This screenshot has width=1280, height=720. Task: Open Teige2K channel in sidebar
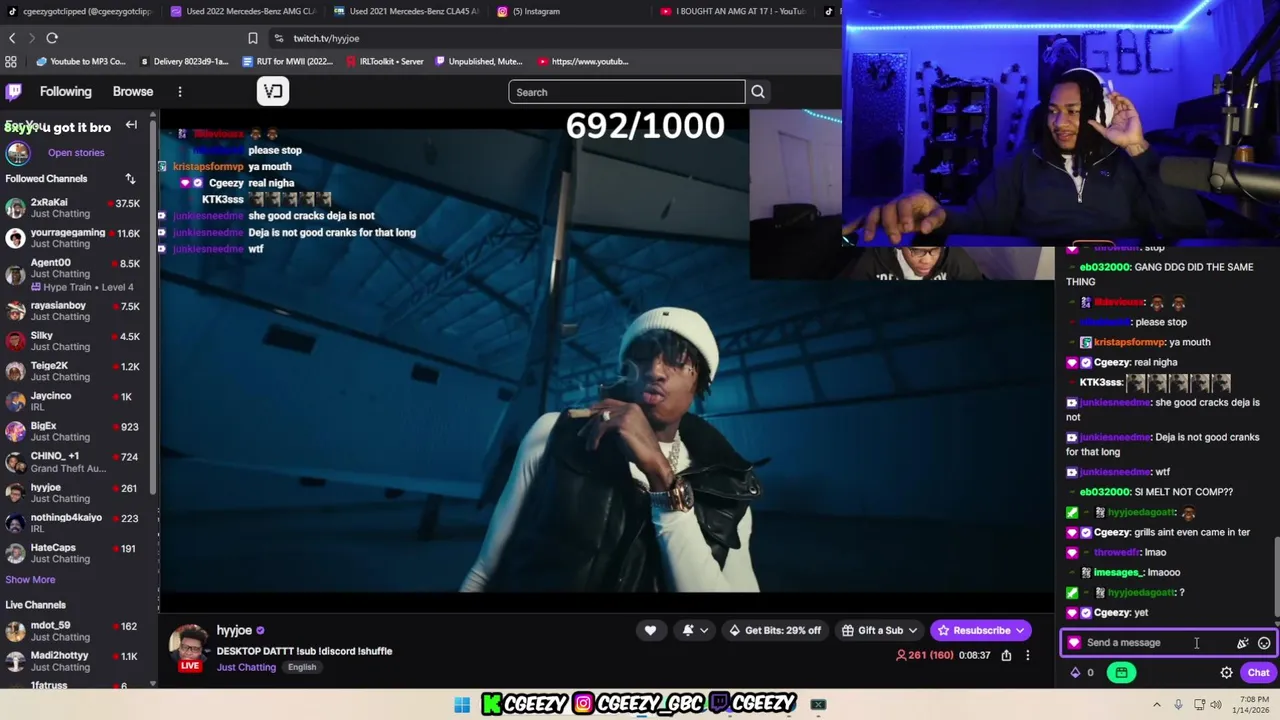75,371
